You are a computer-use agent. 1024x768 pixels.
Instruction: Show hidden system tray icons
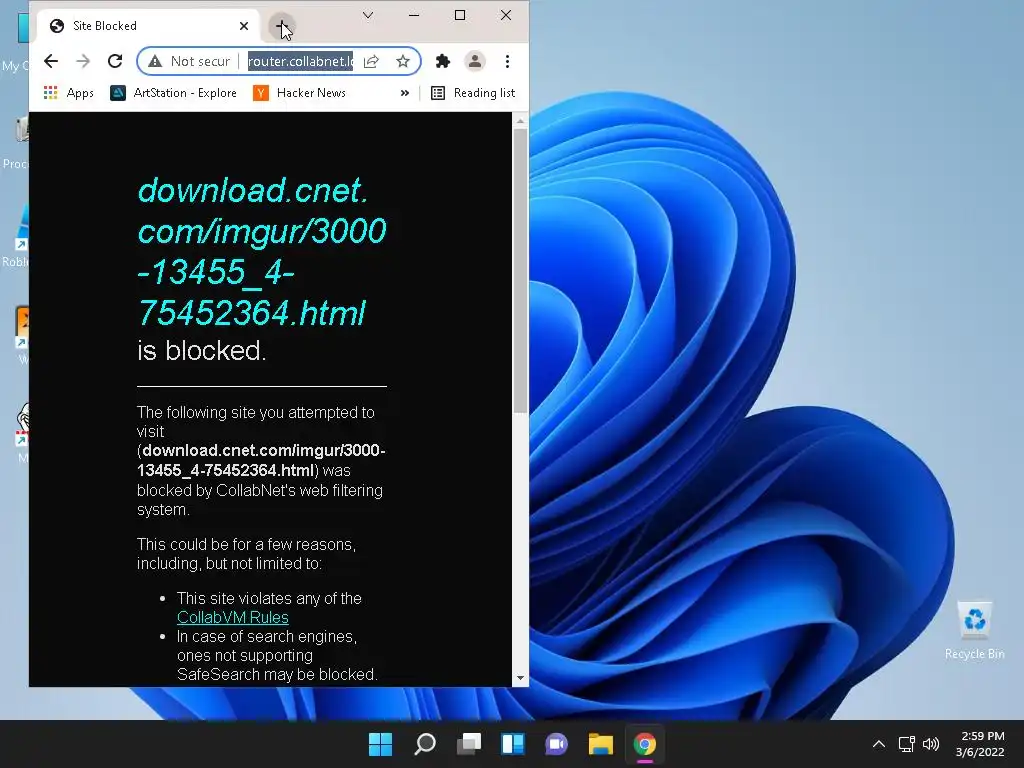[x=879, y=744]
